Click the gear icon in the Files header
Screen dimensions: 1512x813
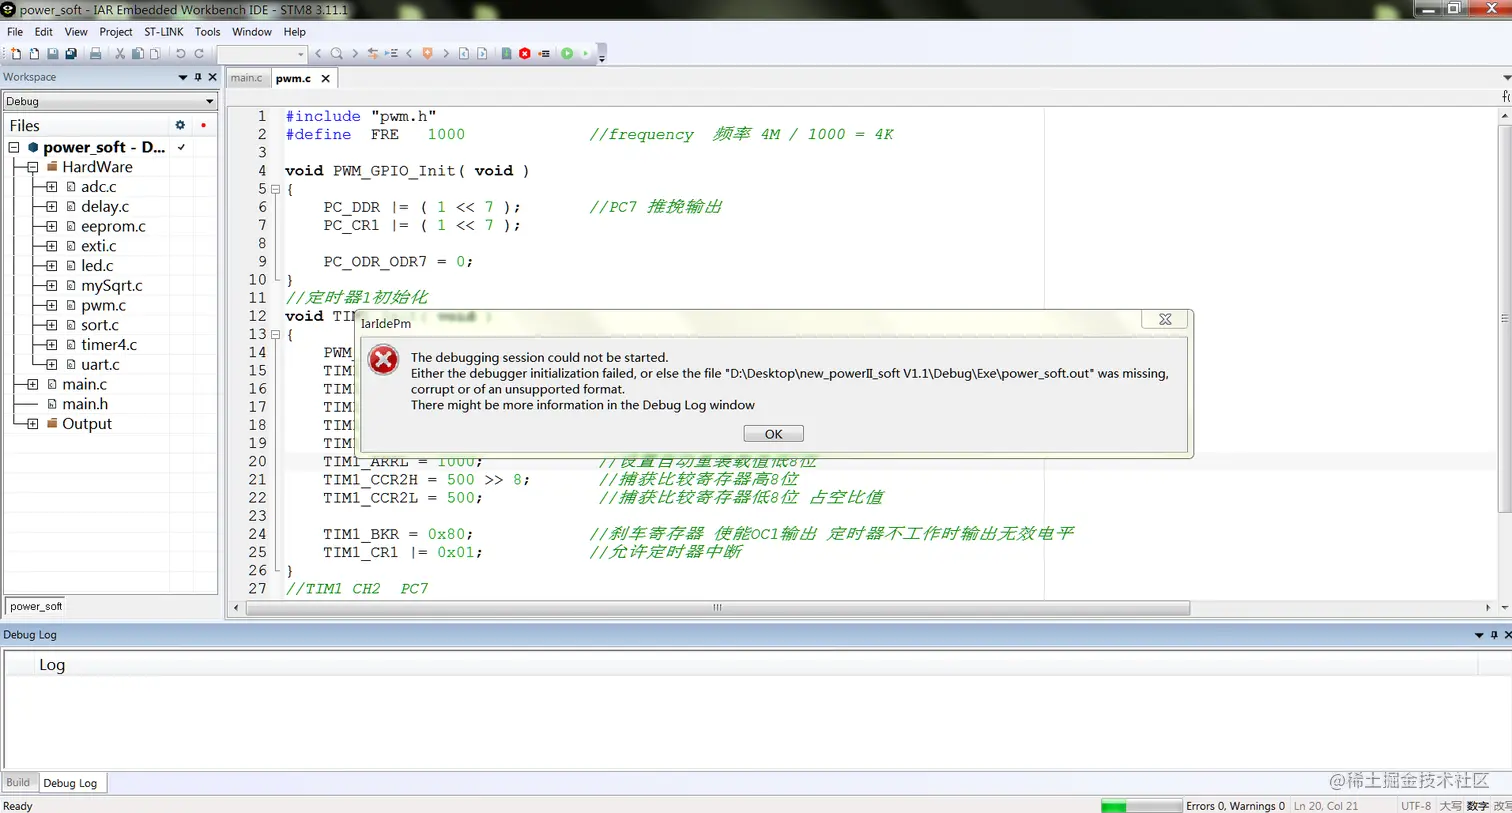[x=180, y=125]
